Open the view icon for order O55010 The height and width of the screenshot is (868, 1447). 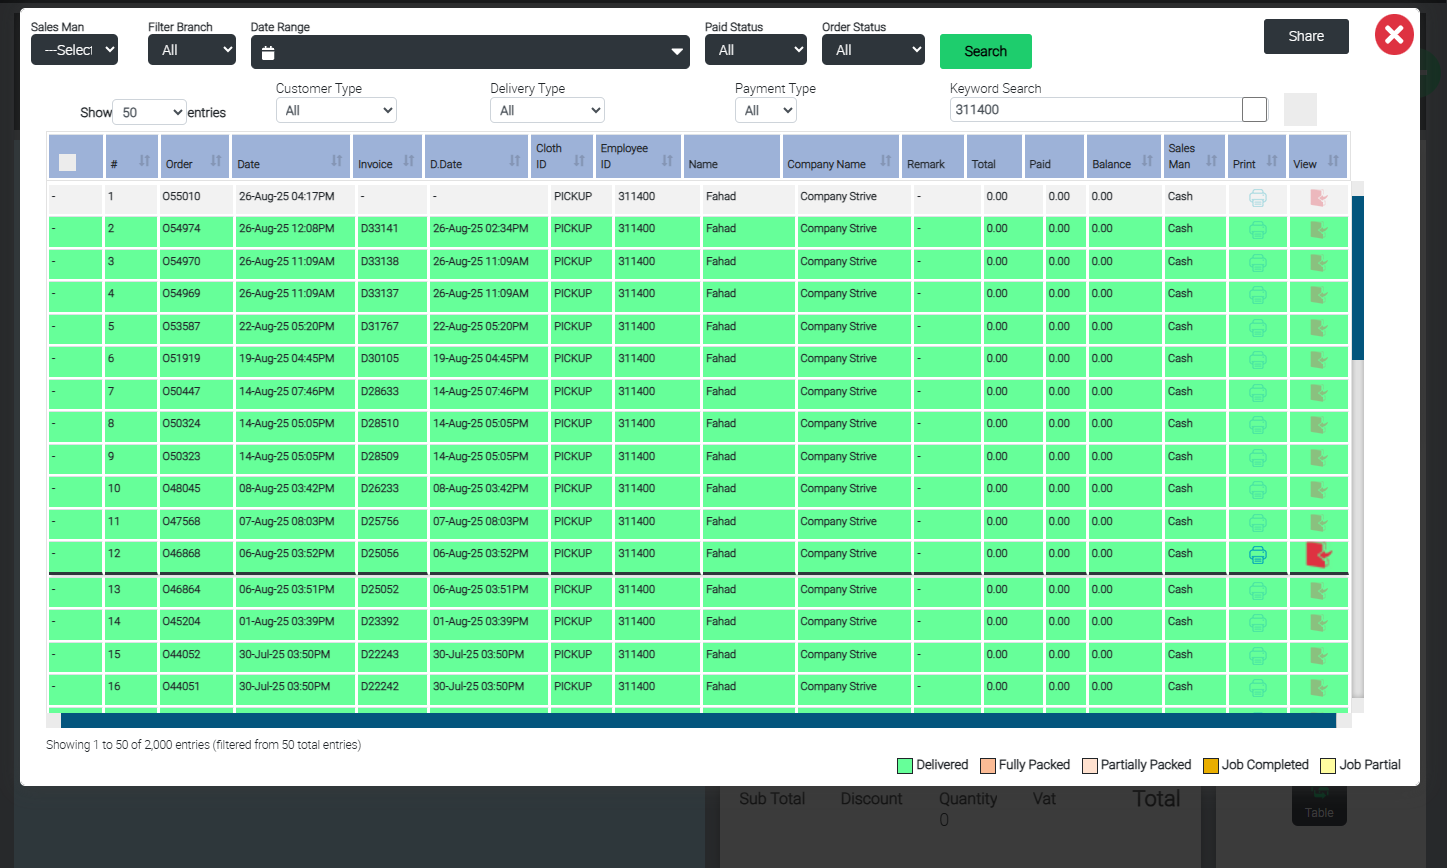point(1319,198)
